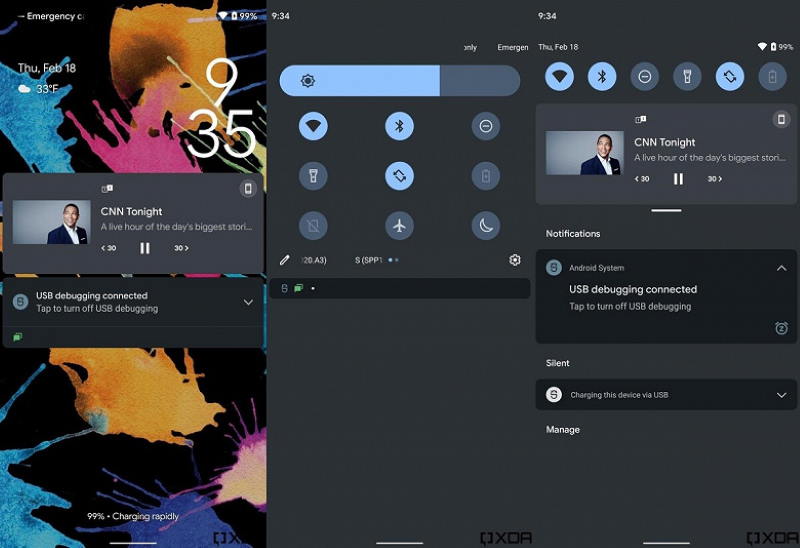Collapse the Android System notification chevron
This screenshot has height=548, width=800.
(781, 268)
